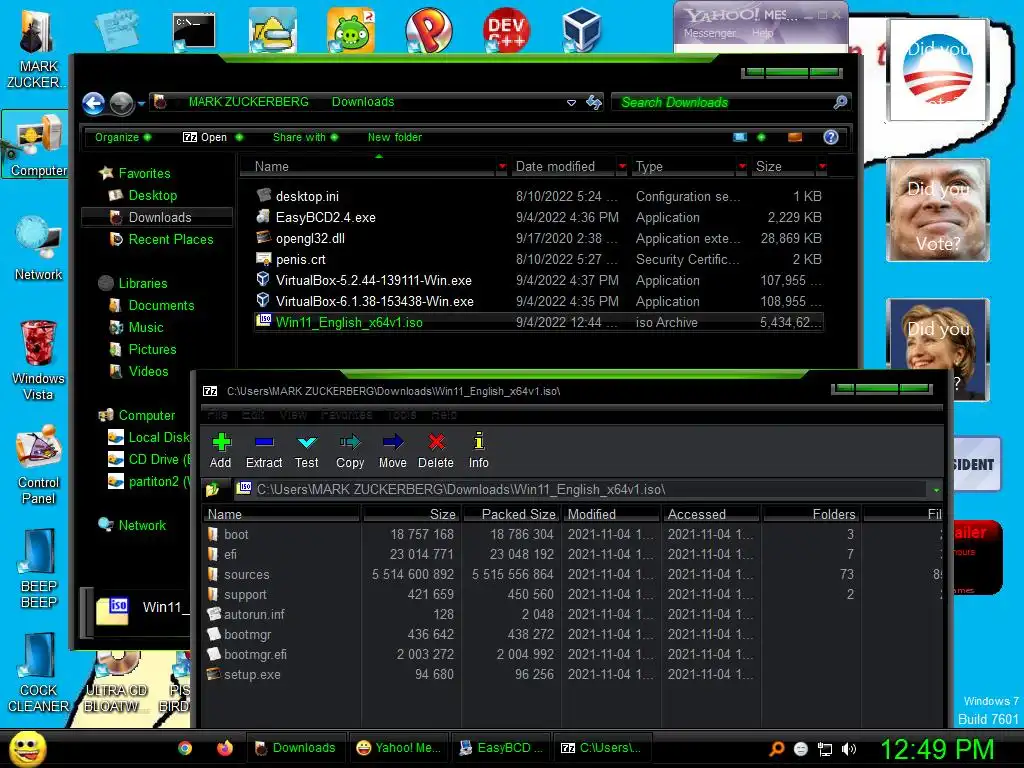This screenshot has width=1024, height=768.
Task: Click the Copy icon in 7-Zip toolbar
Action: click(350, 443)
